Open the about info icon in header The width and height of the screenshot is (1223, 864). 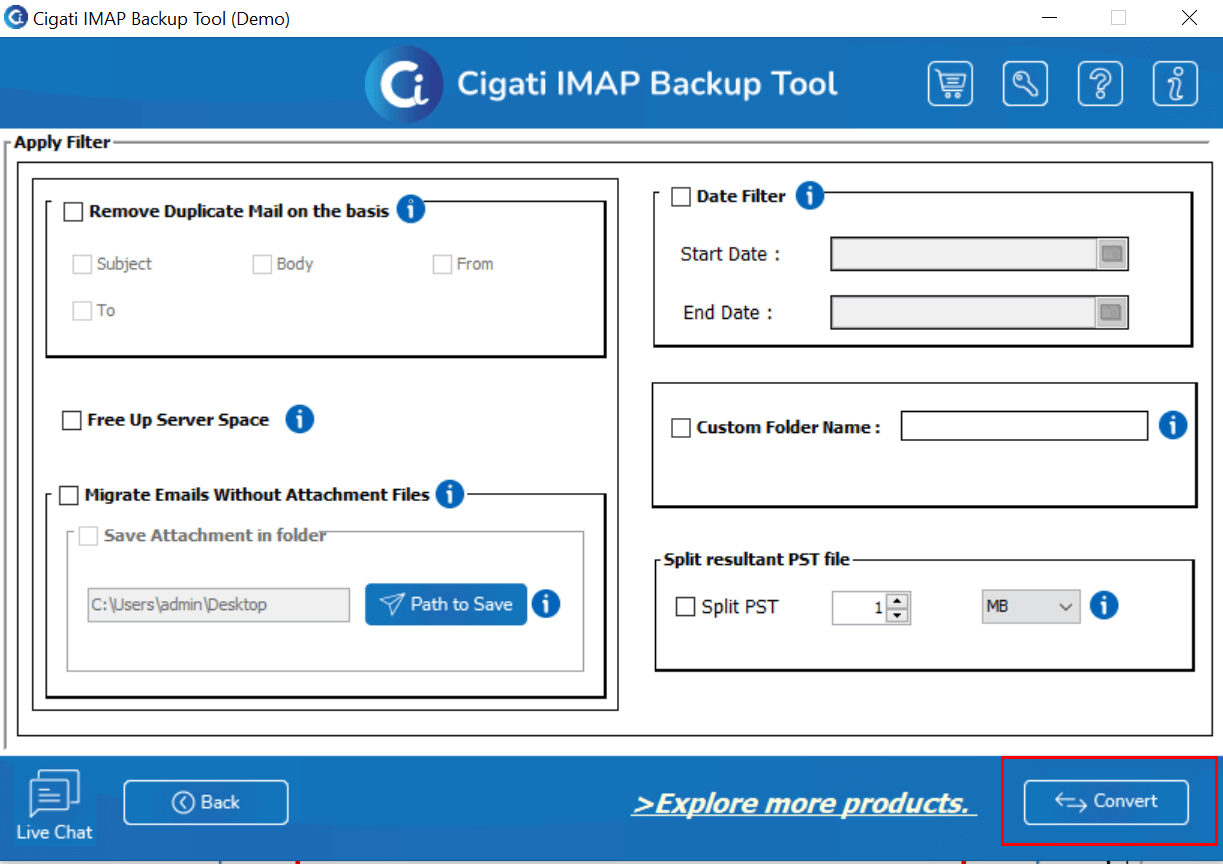click(x=1175, y=83)
